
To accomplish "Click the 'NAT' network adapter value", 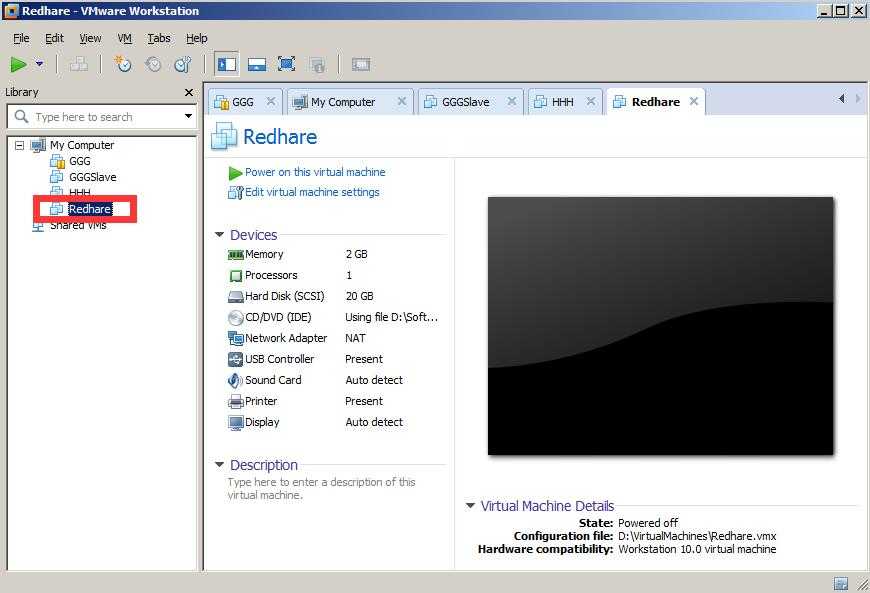I will [355, 338].
